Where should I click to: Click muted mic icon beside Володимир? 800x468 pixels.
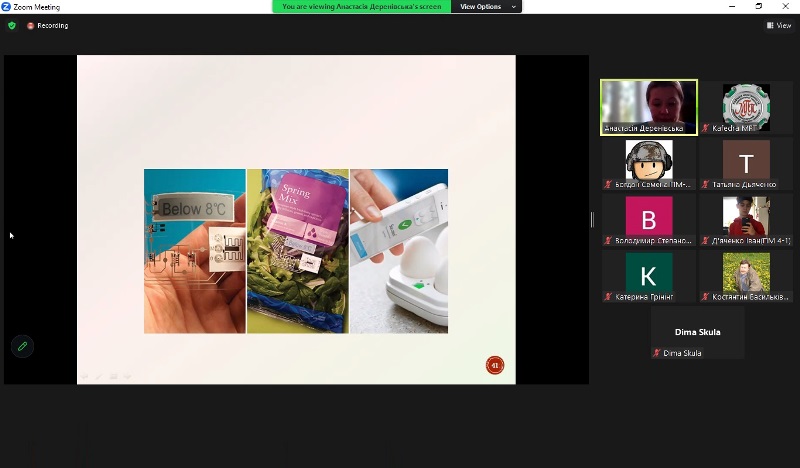[608, 241]
